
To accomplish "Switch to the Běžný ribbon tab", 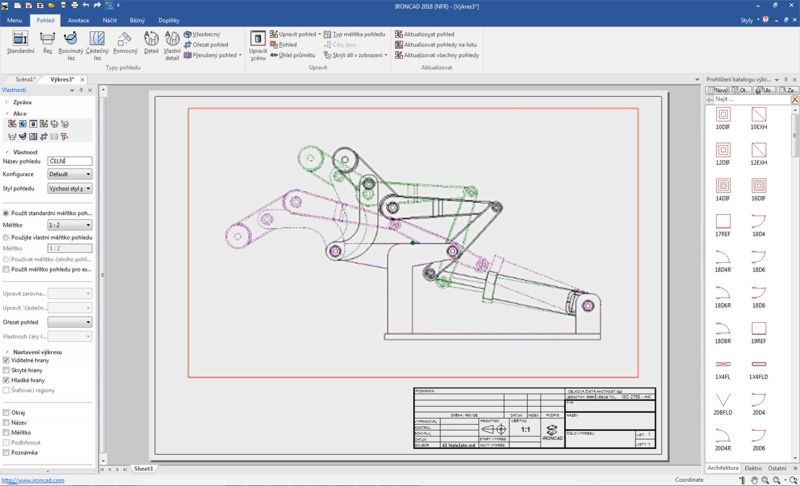I will click(x=137, y=20).
